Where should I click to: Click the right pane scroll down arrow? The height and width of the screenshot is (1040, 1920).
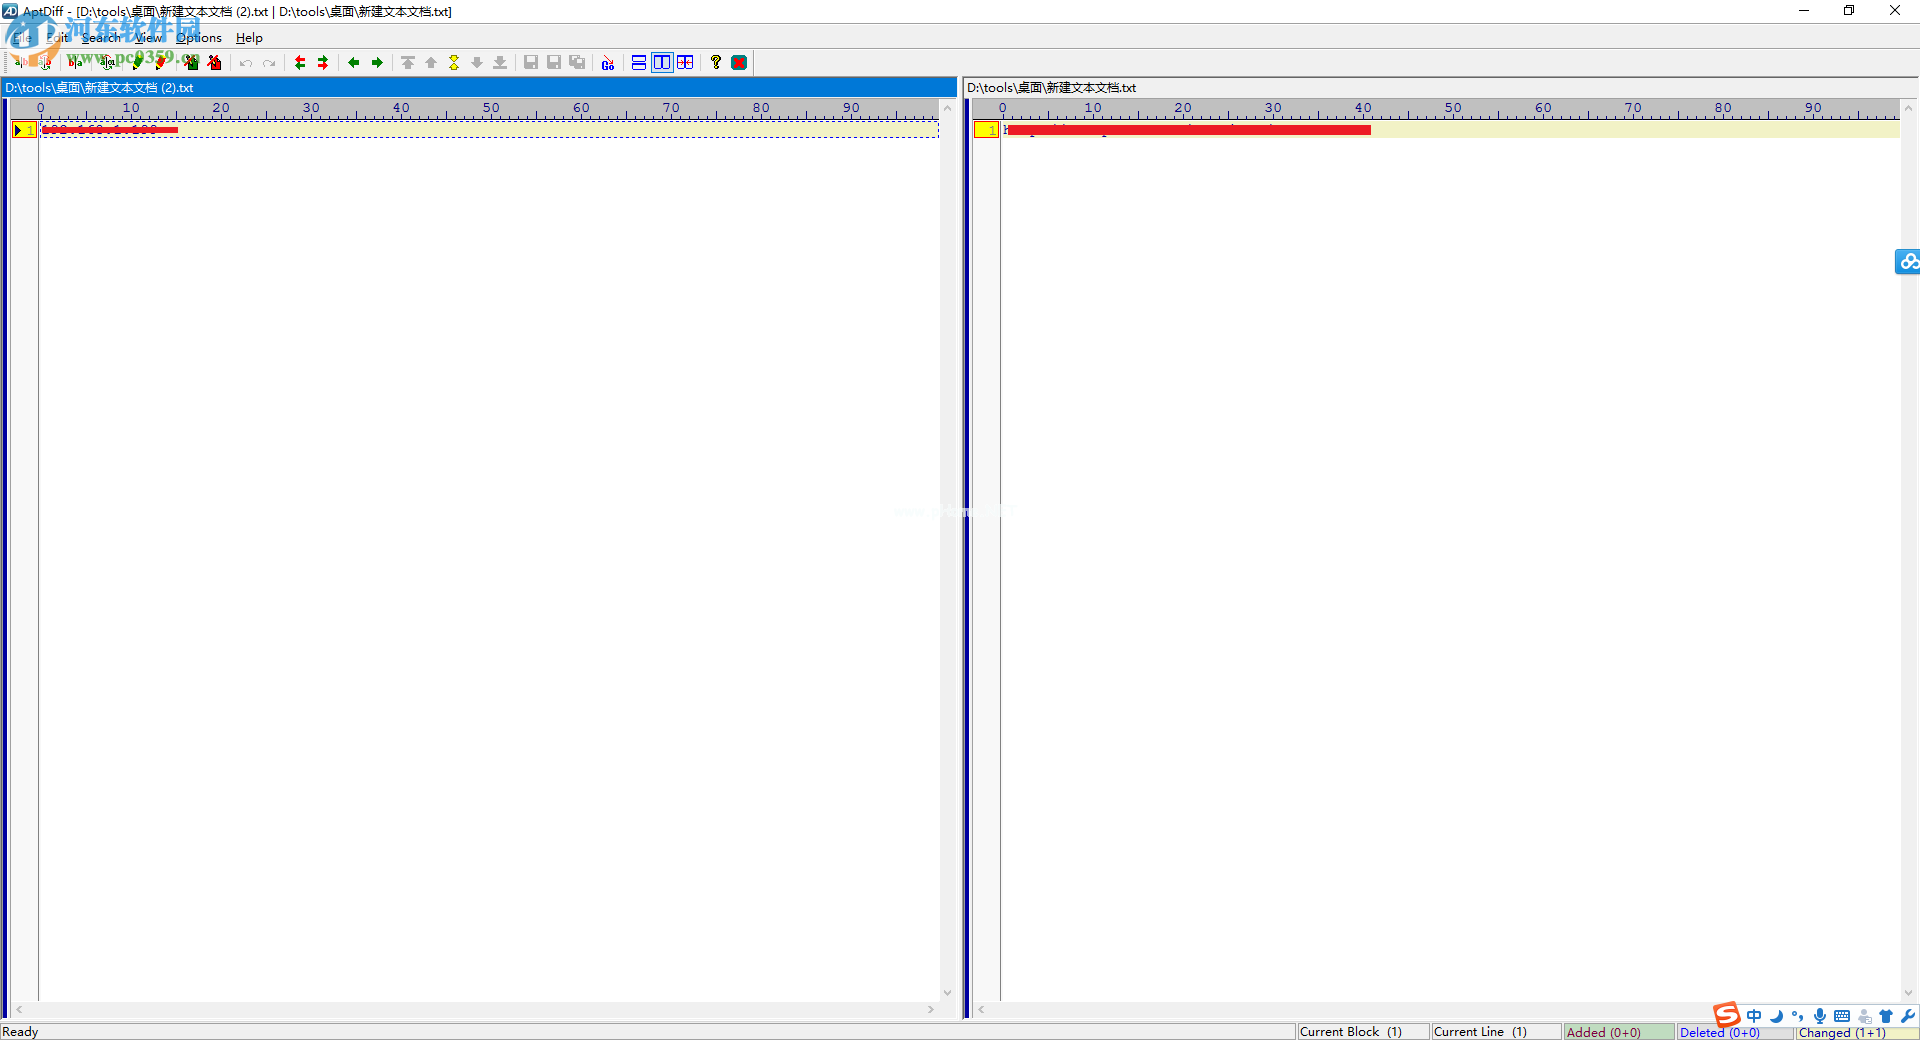click(1909, 993)
